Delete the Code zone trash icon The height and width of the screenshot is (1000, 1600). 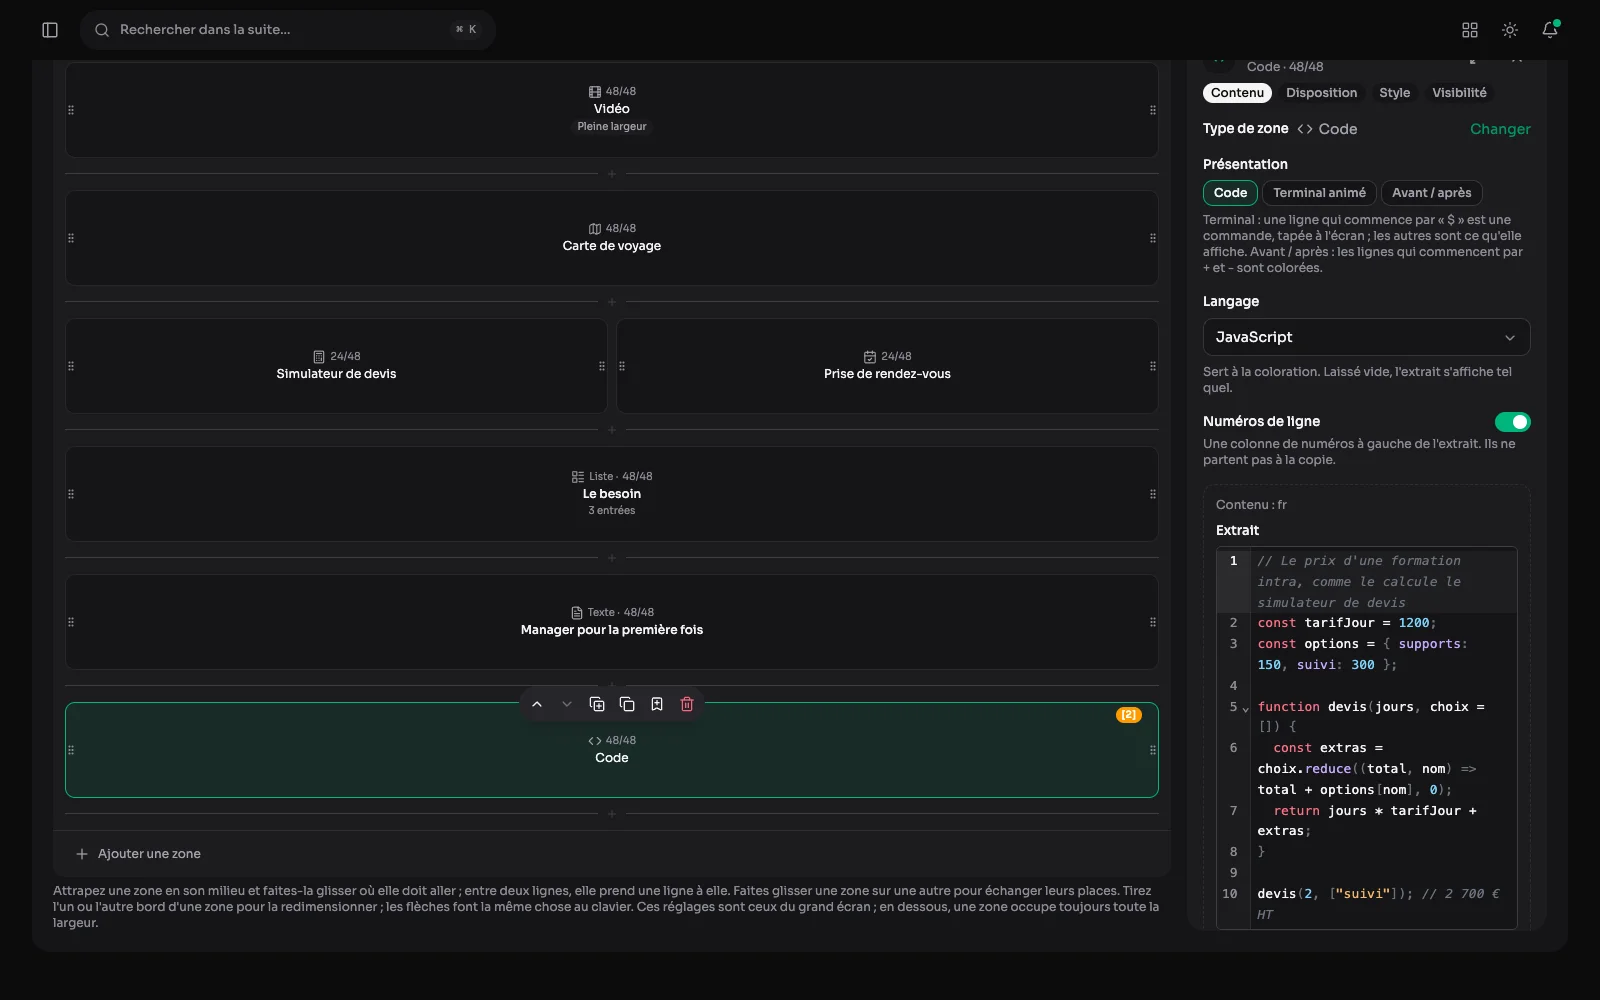pyautogui.click(x=687, y=704)
